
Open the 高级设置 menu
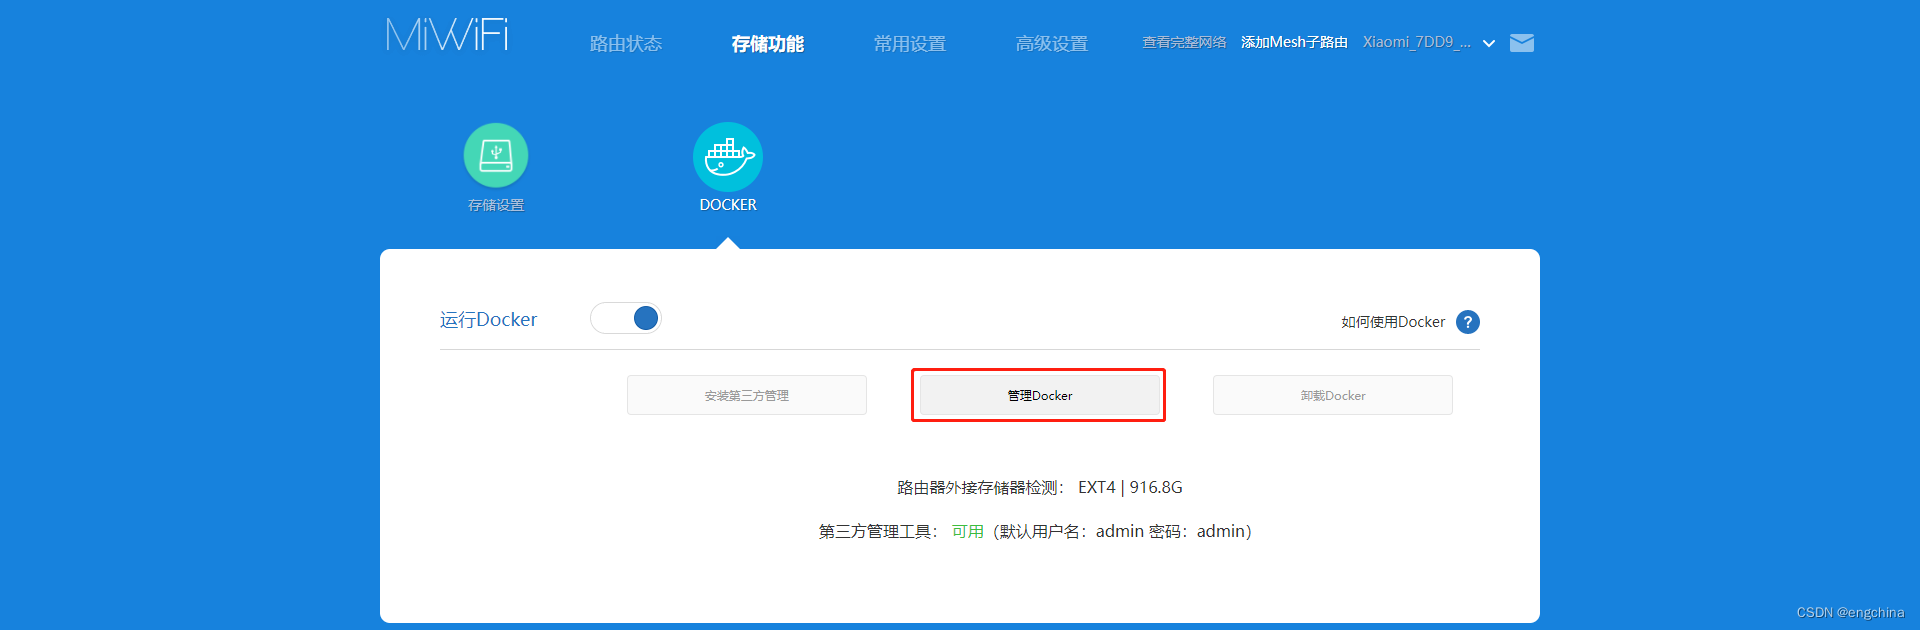coord(1052,44)
